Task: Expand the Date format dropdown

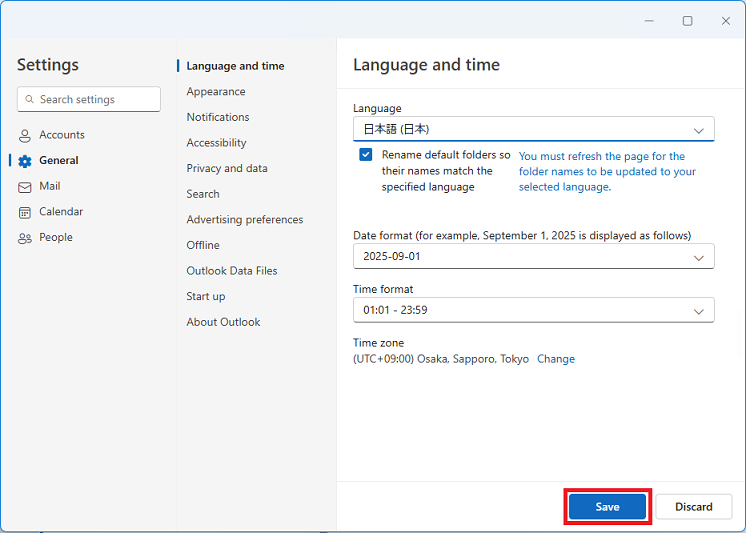Action: point(533,257)
